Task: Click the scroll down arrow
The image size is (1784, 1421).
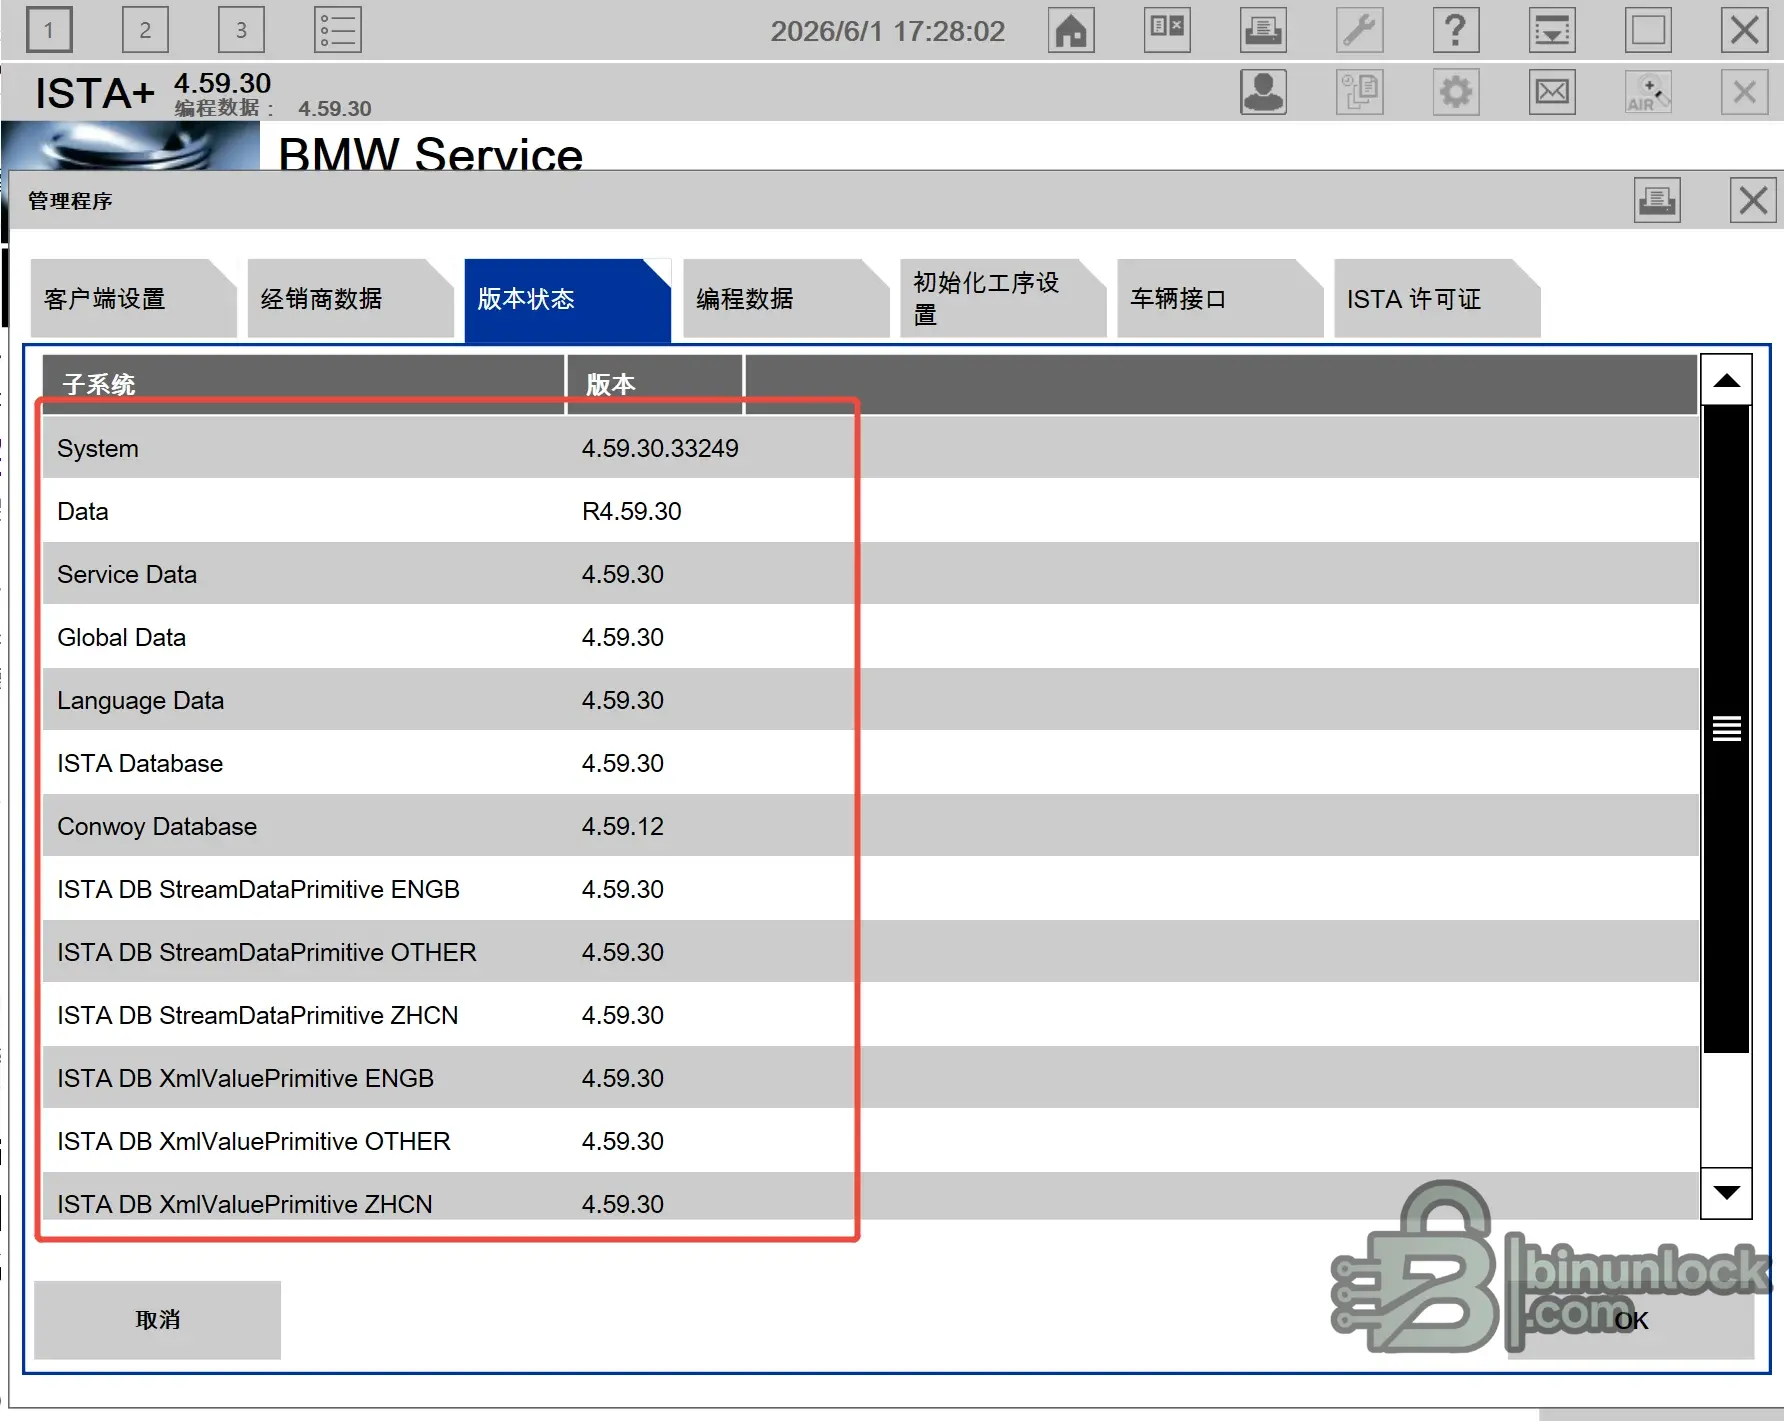Action: (x=1726, y=1193)
